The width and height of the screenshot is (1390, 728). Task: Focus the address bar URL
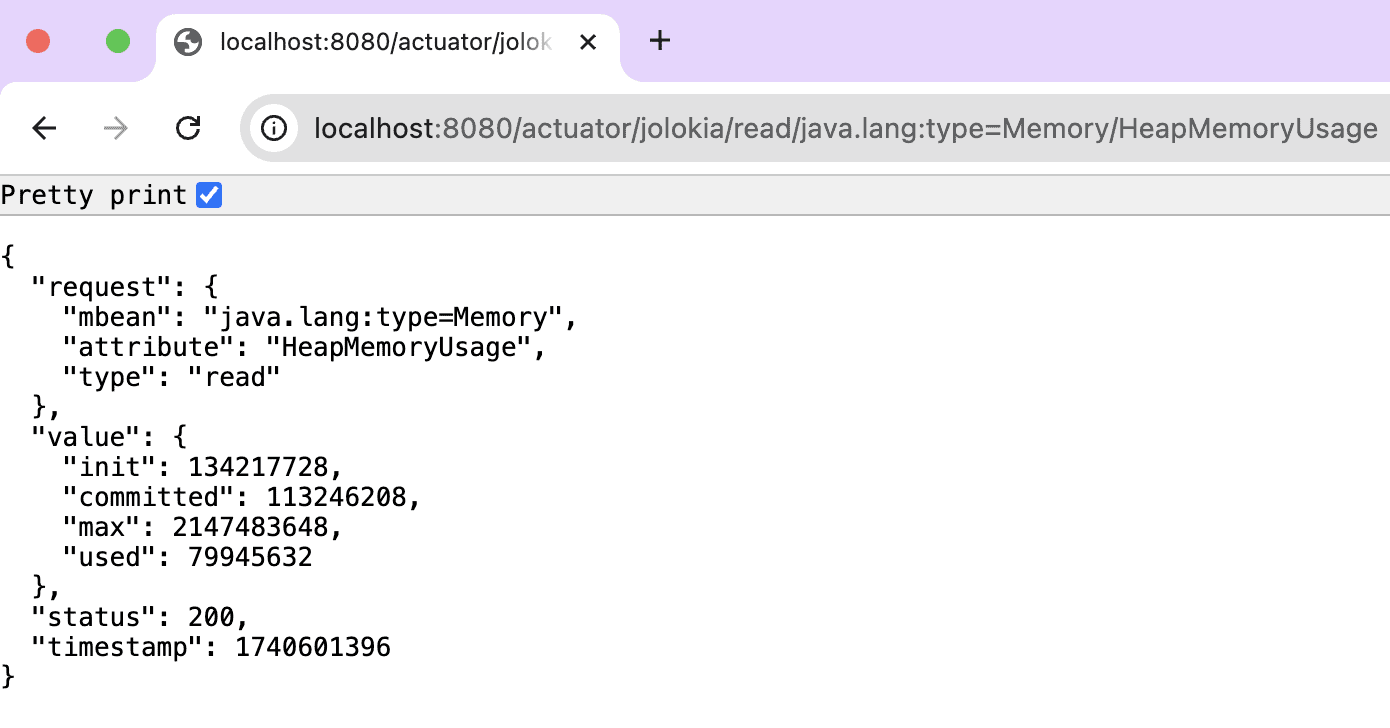click(845, 128)
